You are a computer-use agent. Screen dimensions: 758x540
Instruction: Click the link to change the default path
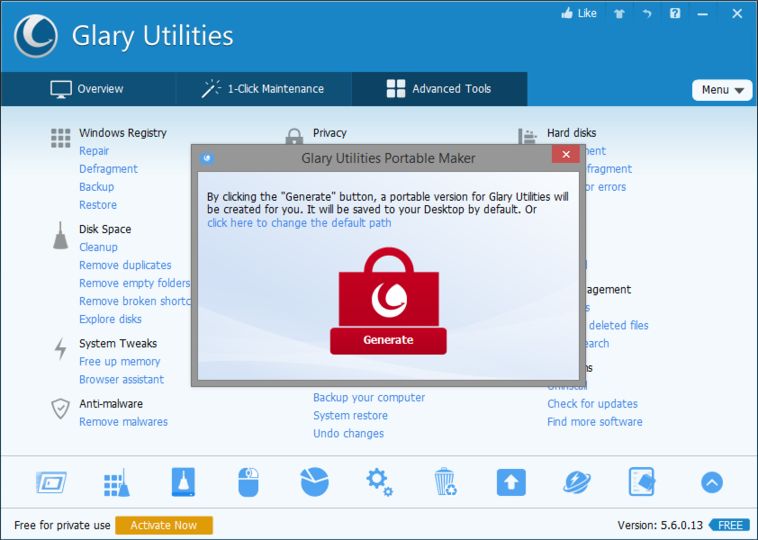(299, 223)
